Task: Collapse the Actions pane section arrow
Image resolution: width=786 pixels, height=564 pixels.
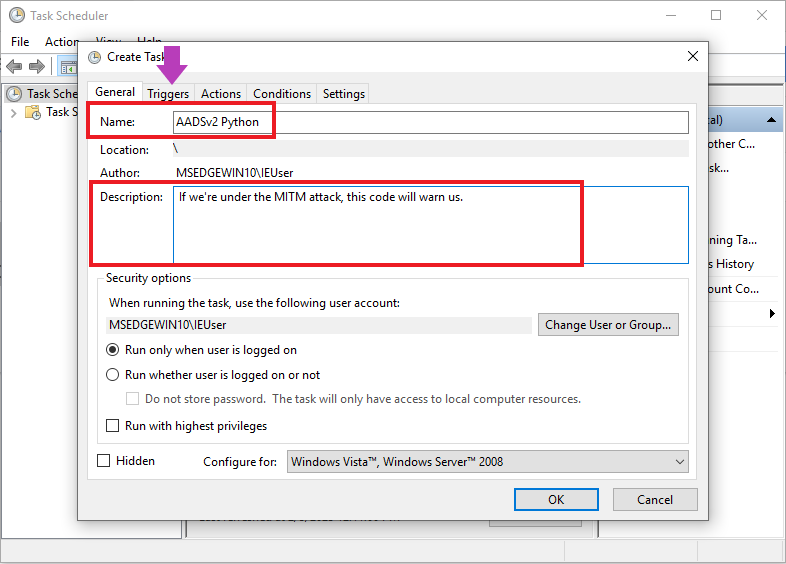Action: (x=773, y=120)
